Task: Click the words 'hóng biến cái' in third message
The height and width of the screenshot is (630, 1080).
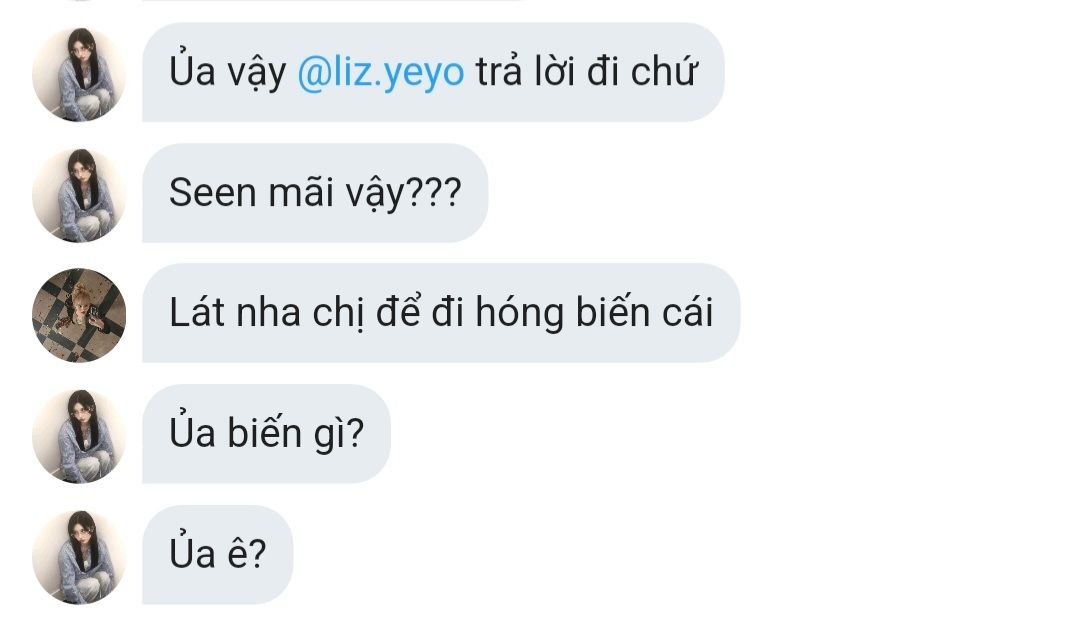Action: [594, 313]
